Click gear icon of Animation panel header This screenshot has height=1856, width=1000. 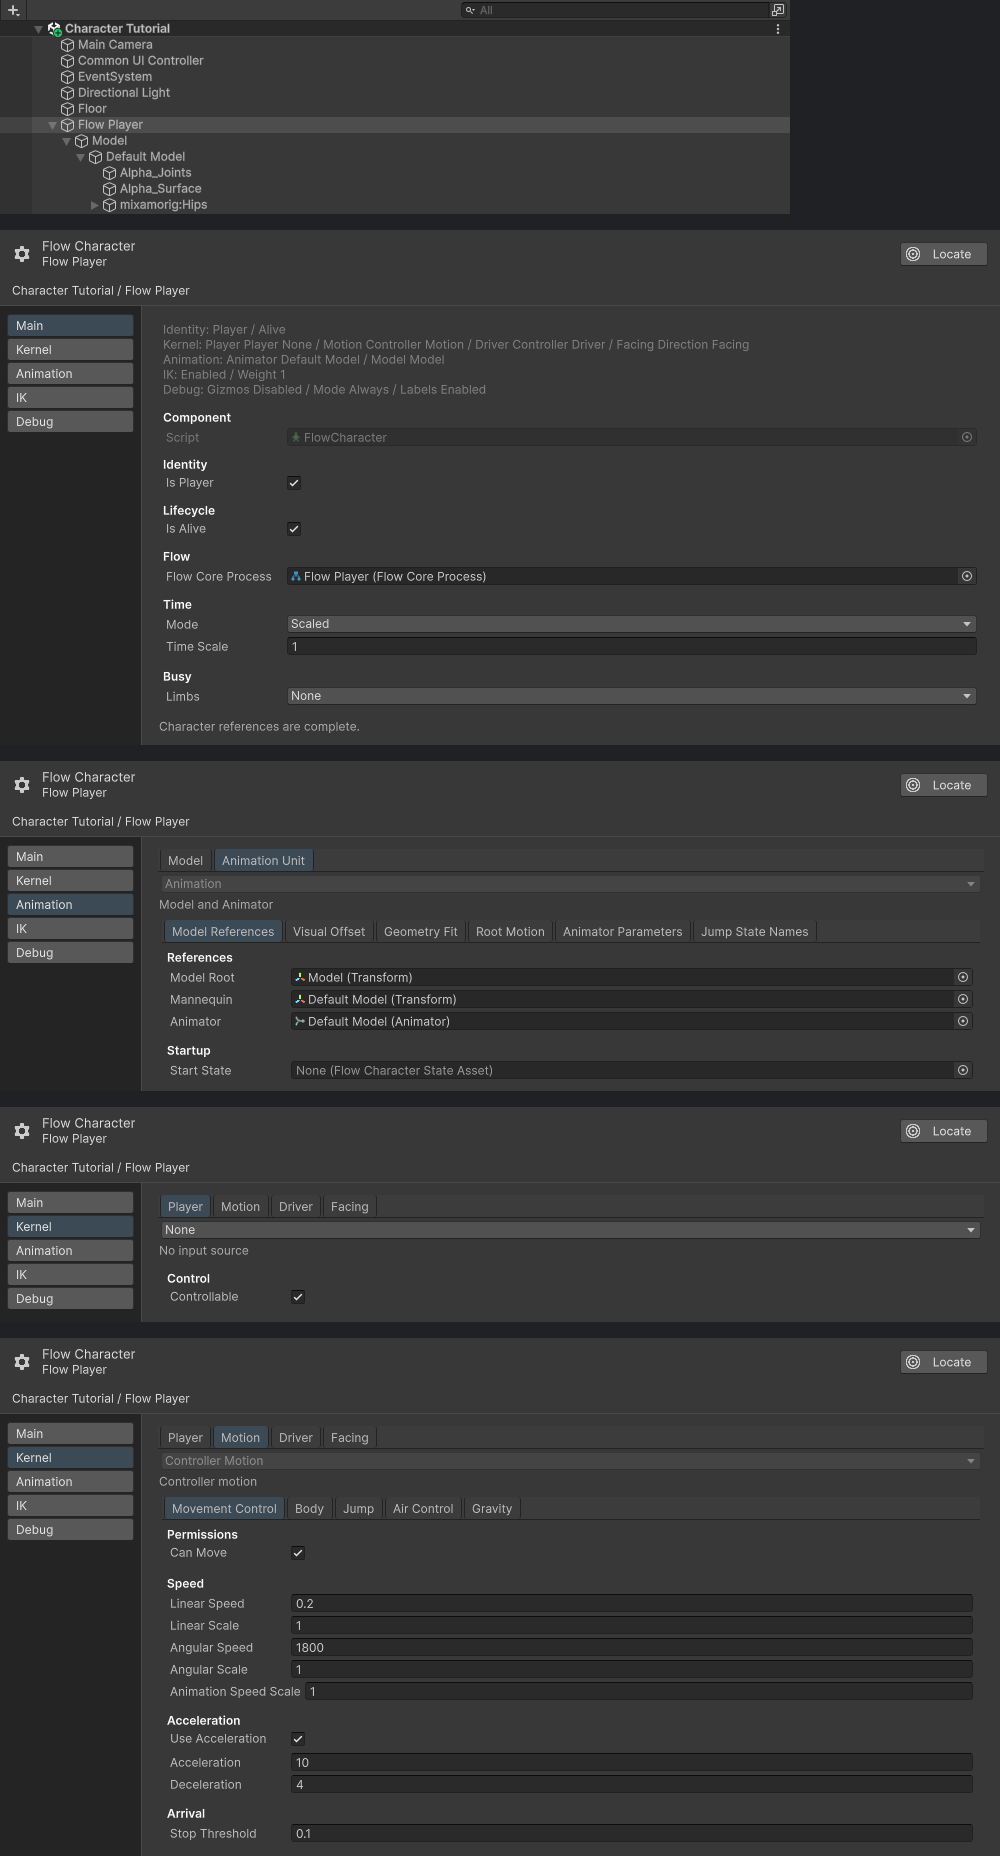22,785
